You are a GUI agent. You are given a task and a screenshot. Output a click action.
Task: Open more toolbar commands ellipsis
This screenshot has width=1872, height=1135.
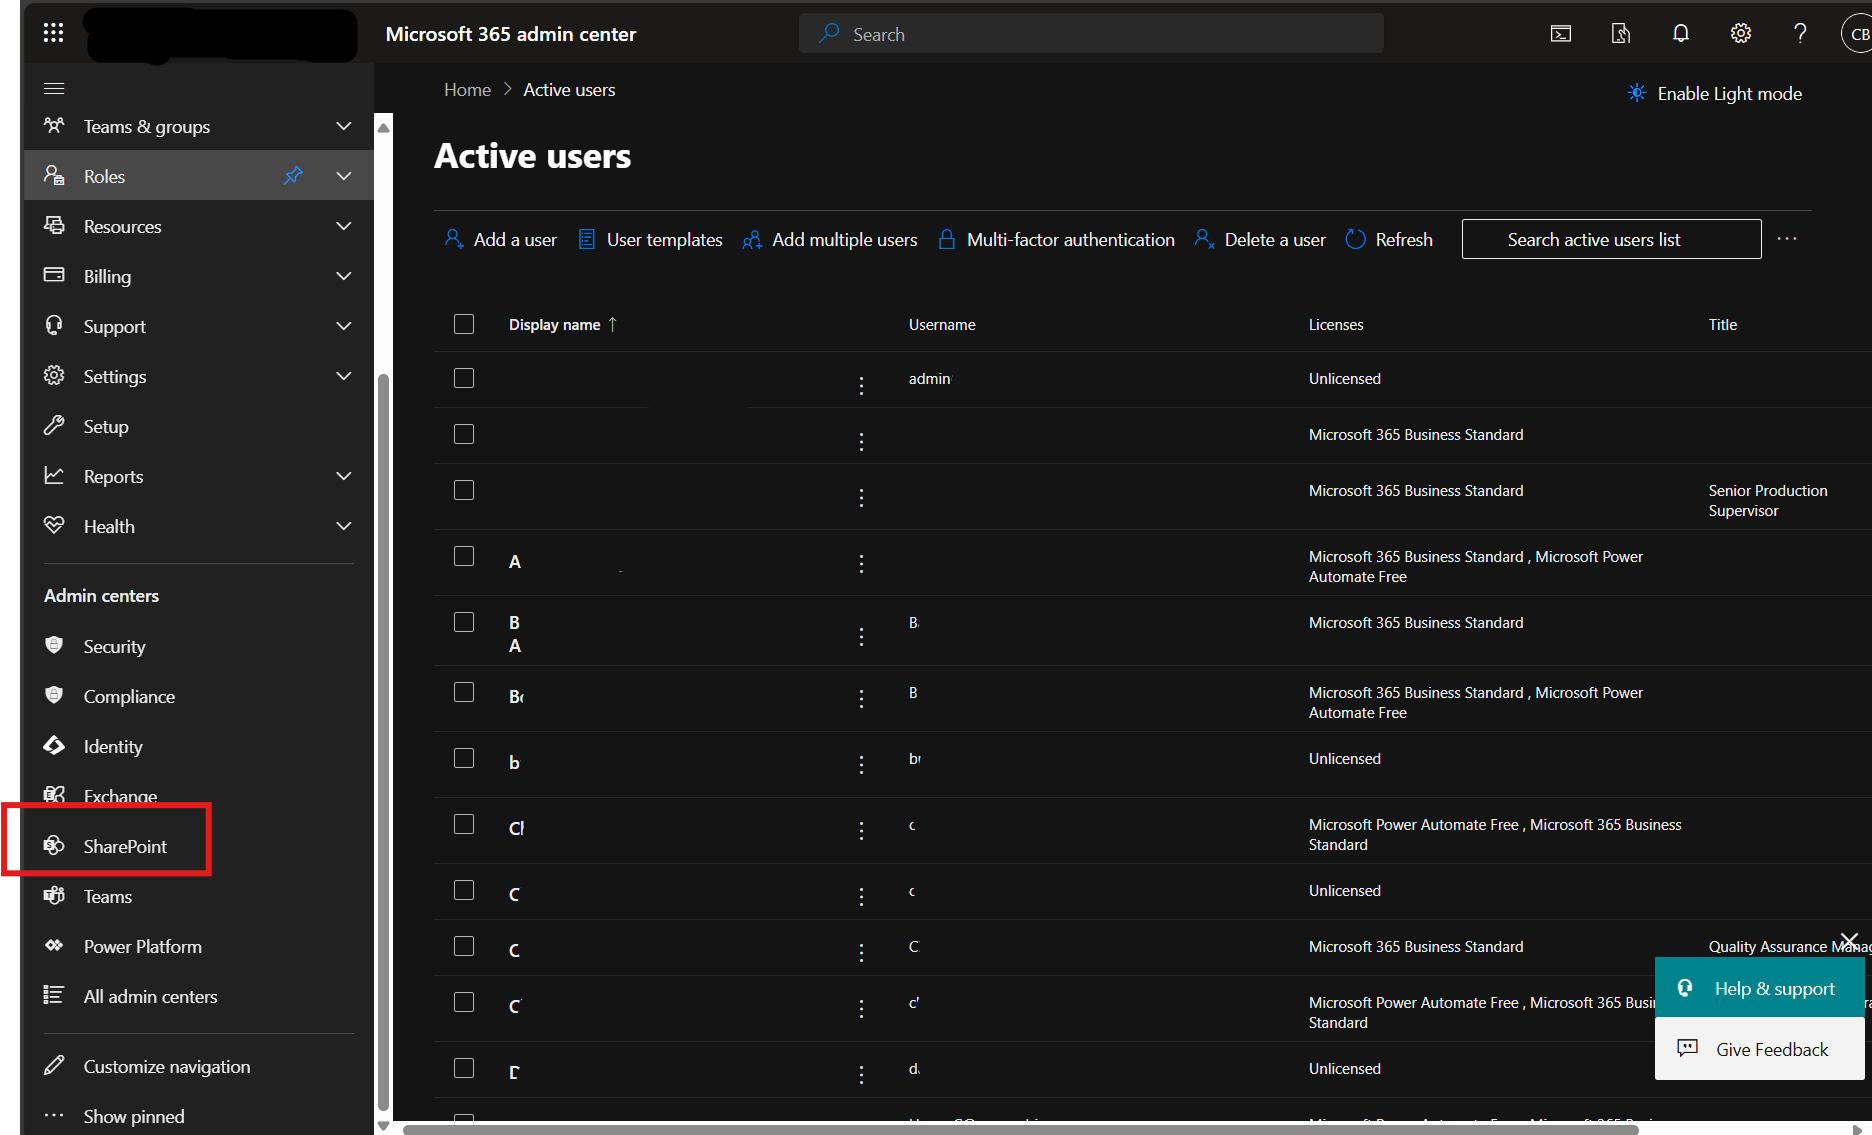coord(1787,239)
